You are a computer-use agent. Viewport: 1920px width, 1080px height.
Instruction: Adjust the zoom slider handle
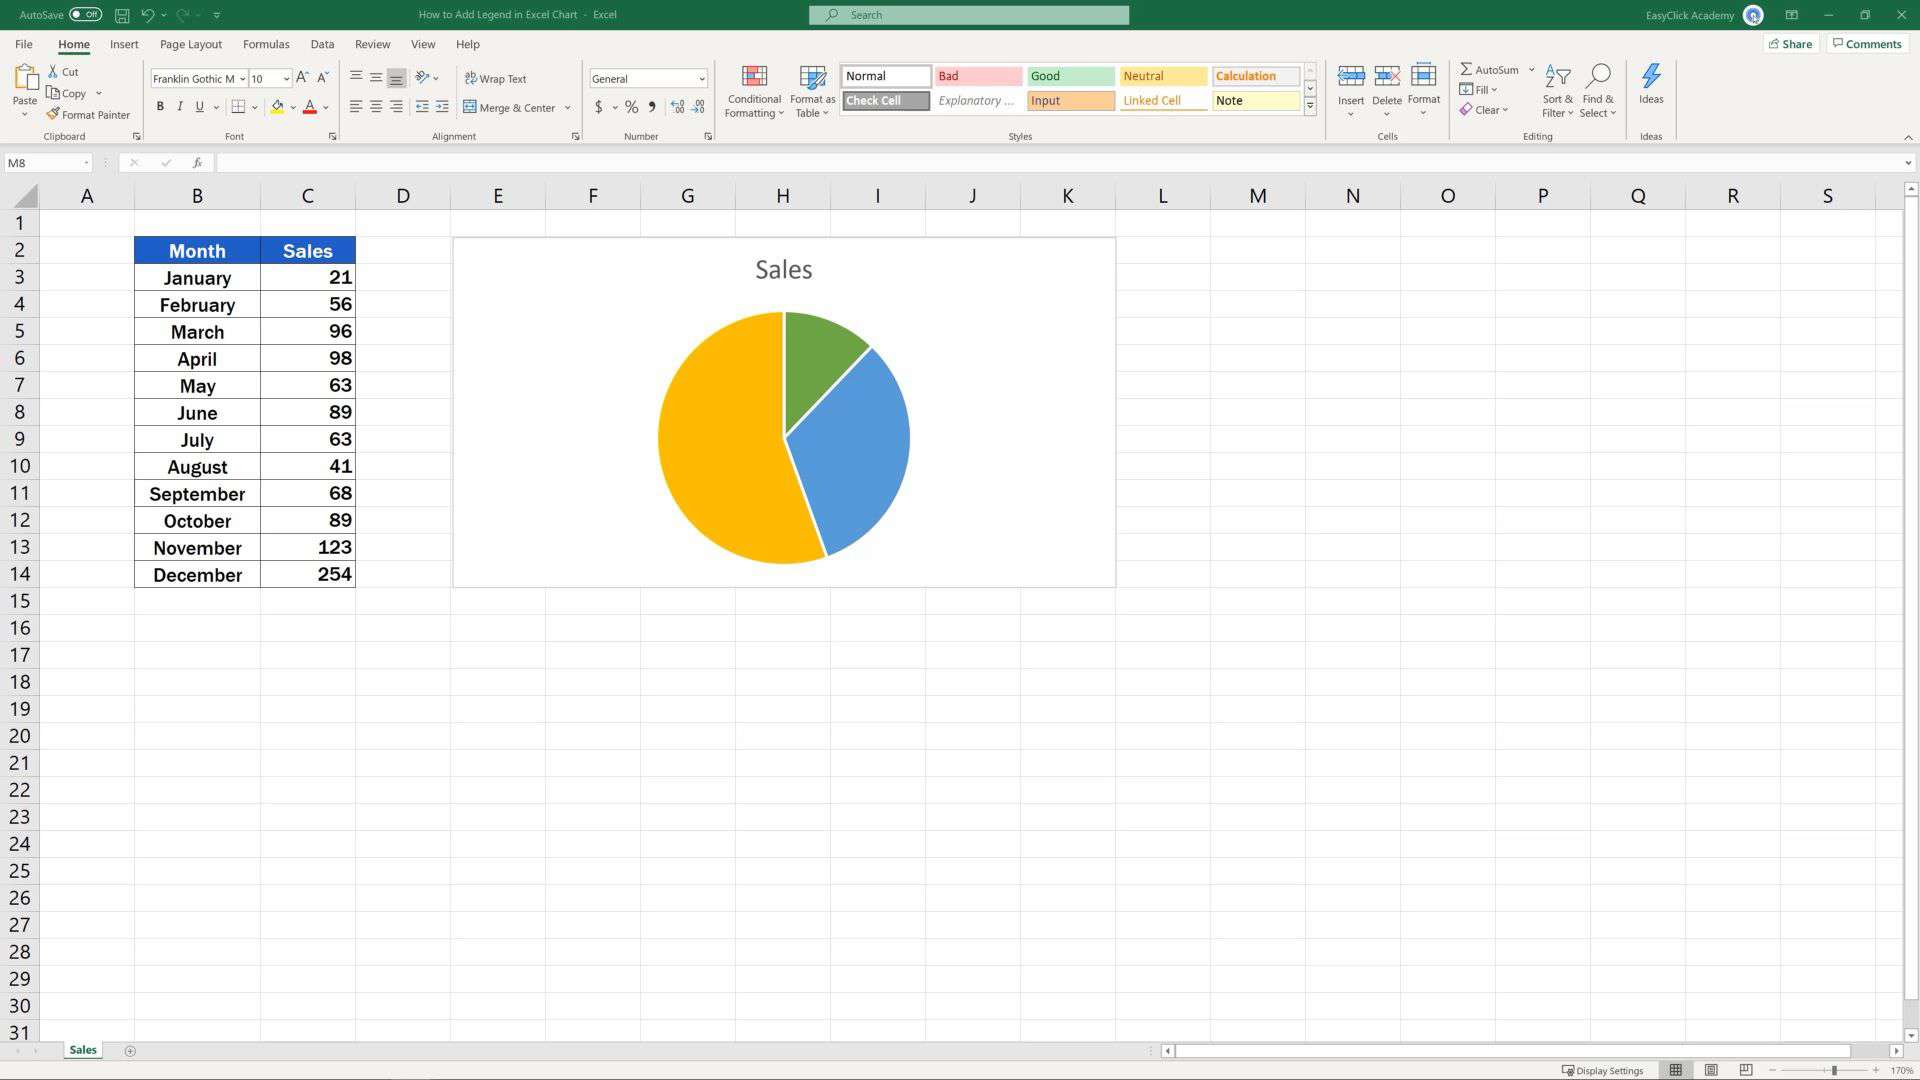(1834, 1070)
